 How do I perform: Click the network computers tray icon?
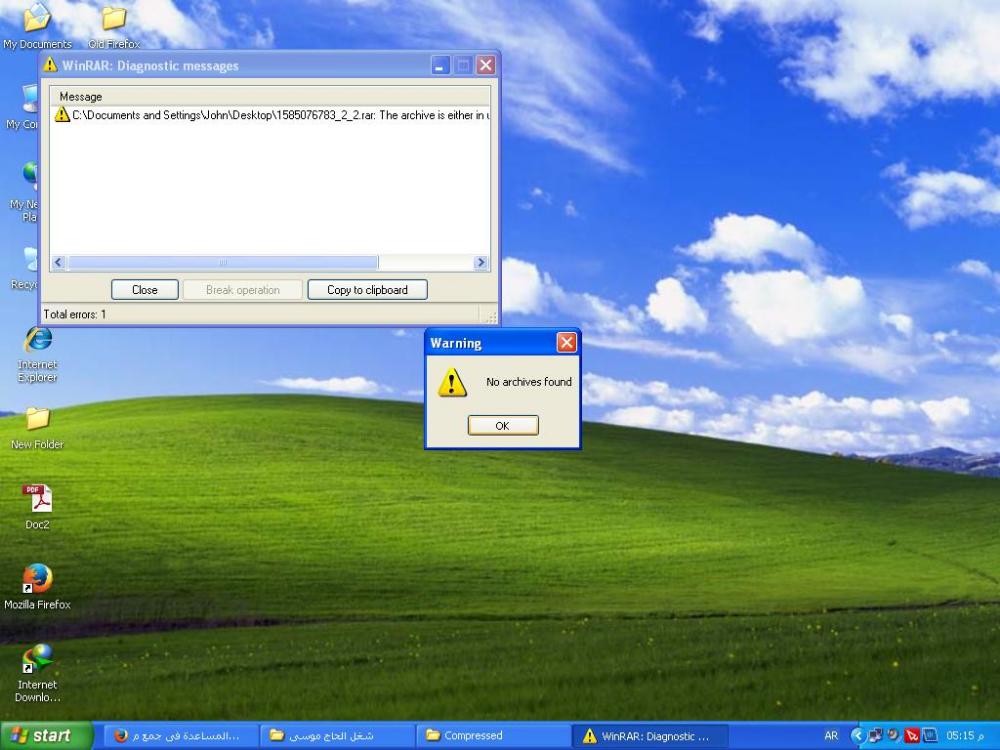876,735
